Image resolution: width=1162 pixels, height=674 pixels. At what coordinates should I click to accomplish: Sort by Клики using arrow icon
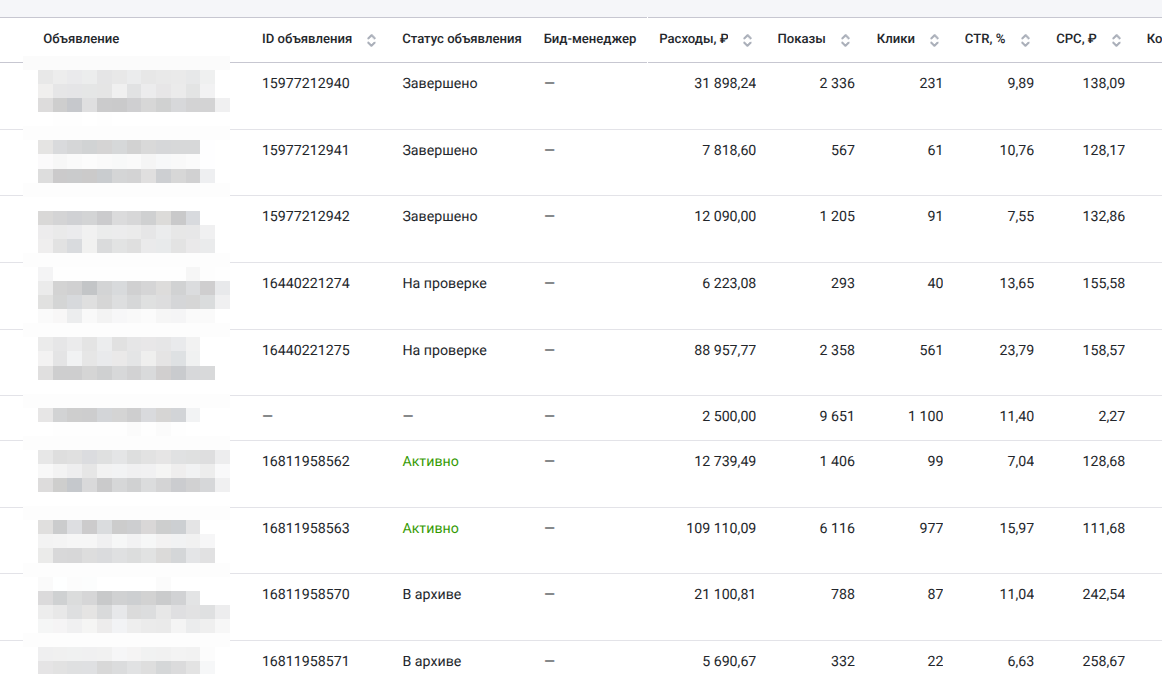click(x=934, y=40)
